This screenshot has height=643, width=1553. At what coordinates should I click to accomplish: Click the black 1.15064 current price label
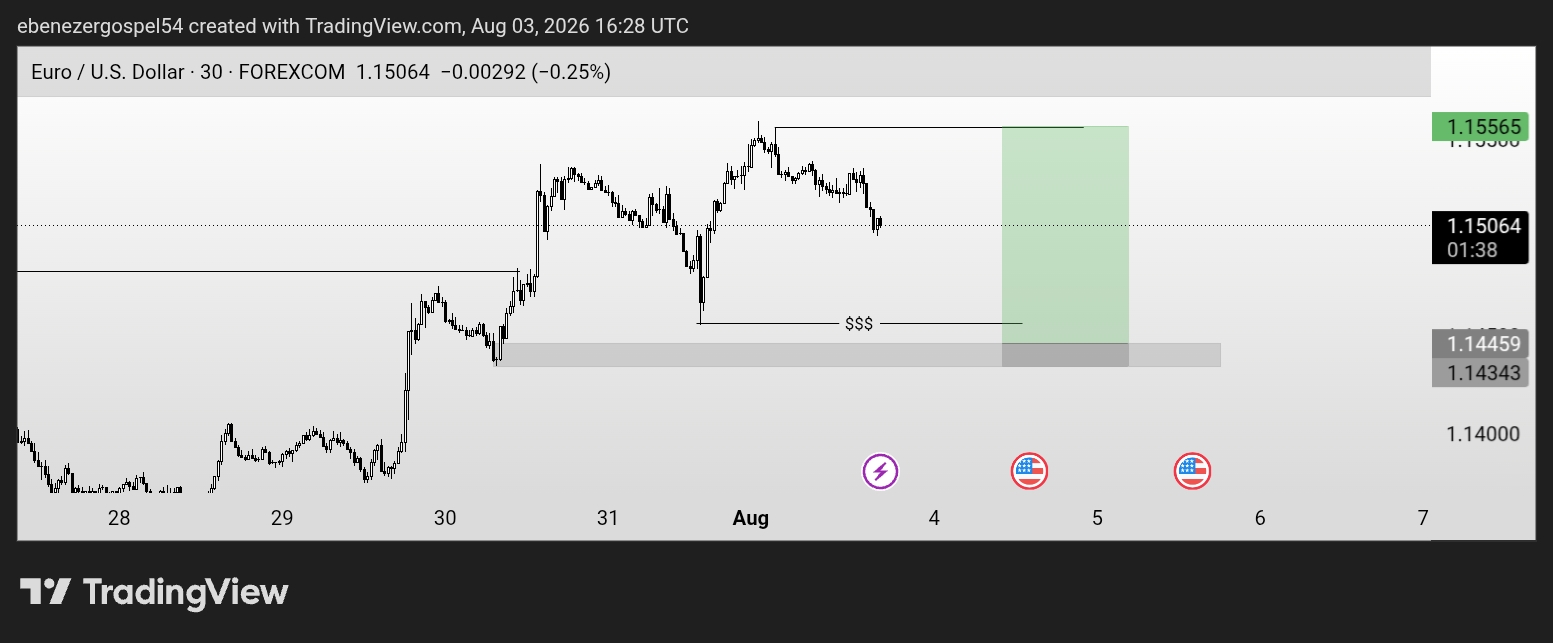click(1480, 238)
